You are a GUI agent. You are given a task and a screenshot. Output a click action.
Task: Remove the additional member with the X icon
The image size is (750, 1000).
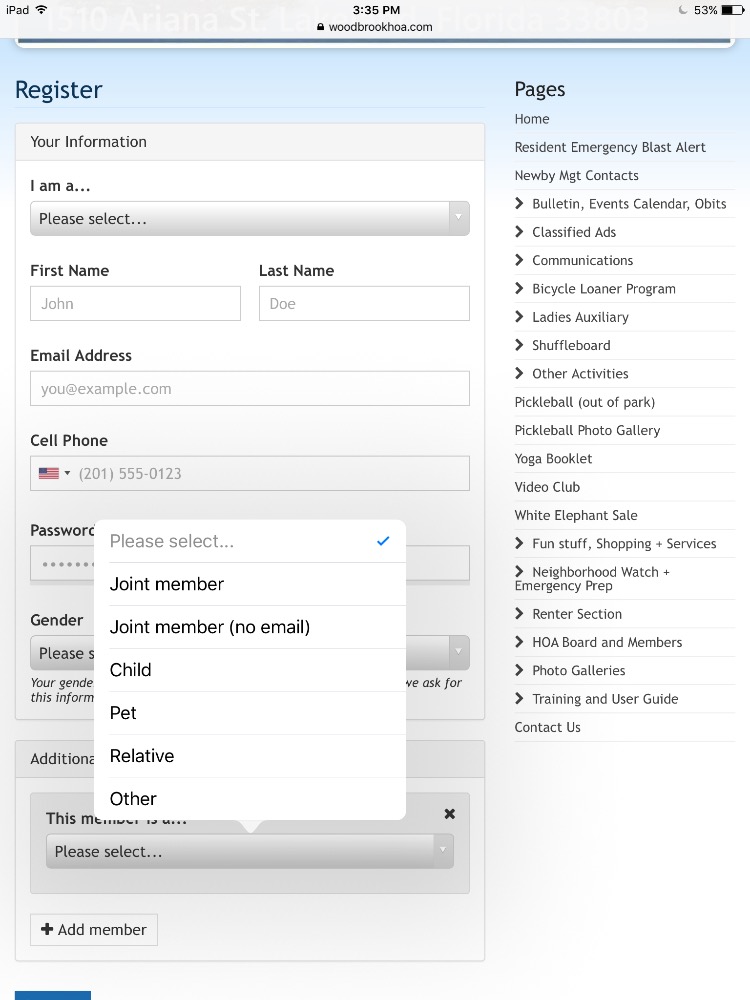[450, 814]
